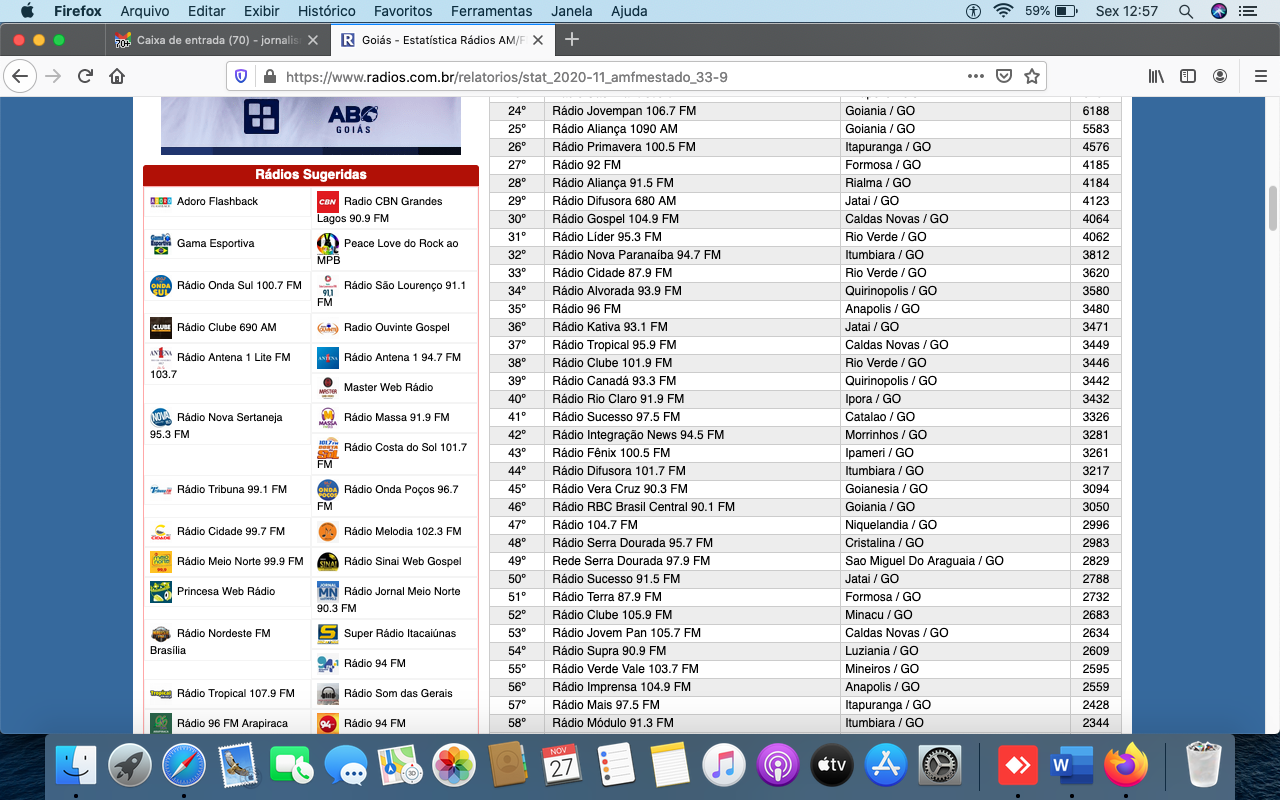The image size is (1280, 800).
Task: Expand page actions three-dot menu
Action: [x=975, y=76]
